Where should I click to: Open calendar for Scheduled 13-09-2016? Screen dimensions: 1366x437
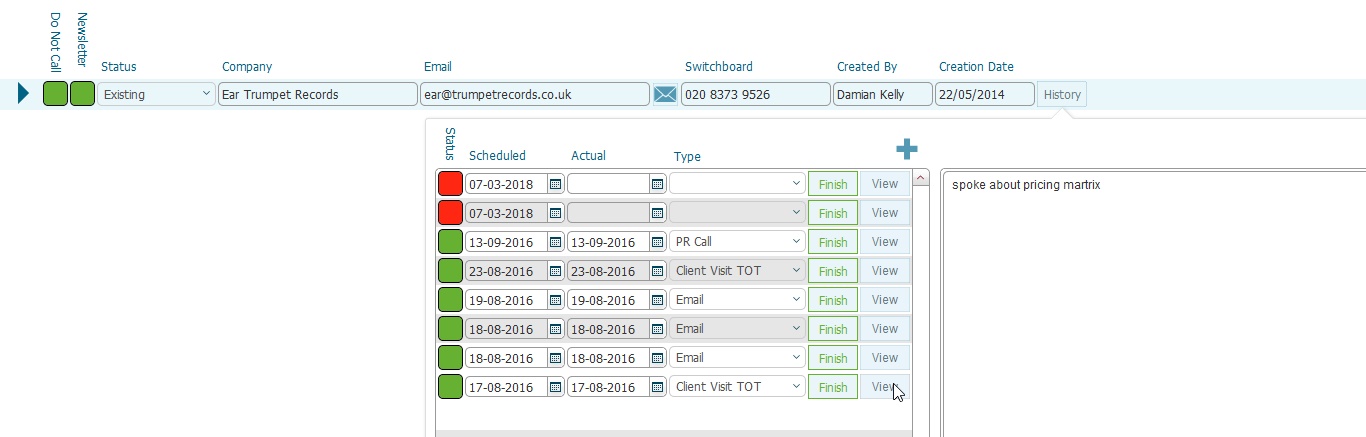point(556,242)
